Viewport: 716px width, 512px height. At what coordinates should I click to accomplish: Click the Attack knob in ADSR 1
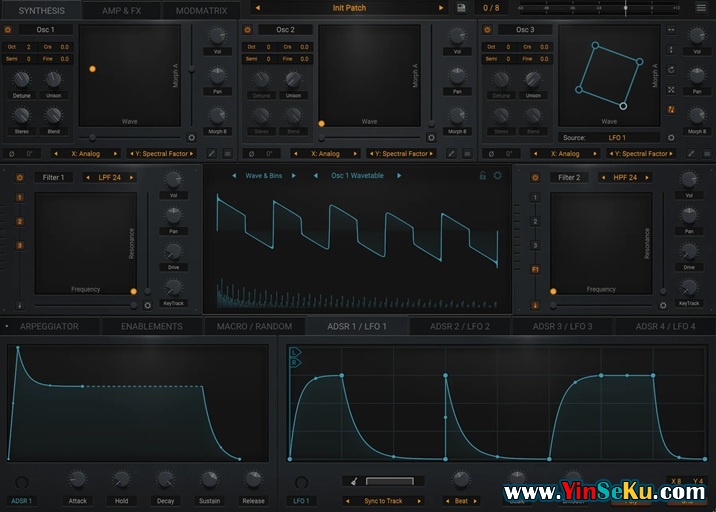coord(77,480)
